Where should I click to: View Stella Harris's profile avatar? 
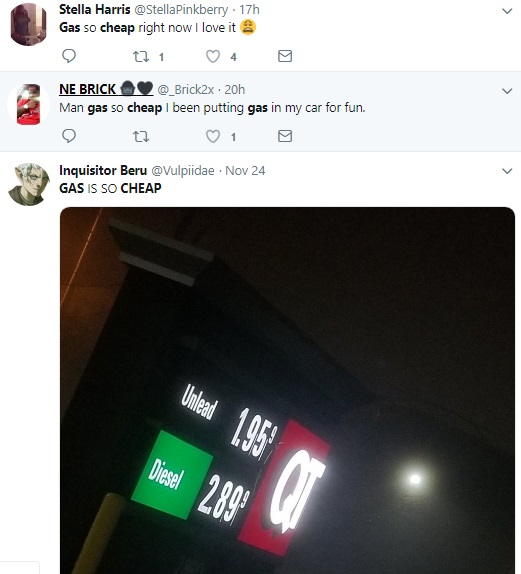pos(29,24)
